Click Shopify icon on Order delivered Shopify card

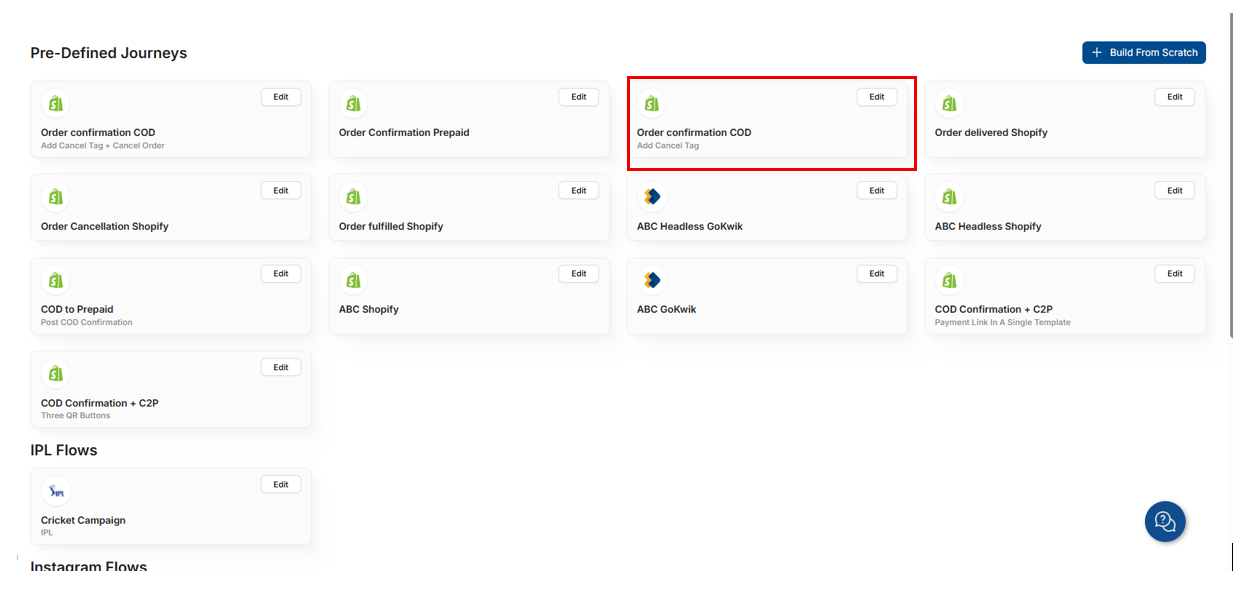949,103
